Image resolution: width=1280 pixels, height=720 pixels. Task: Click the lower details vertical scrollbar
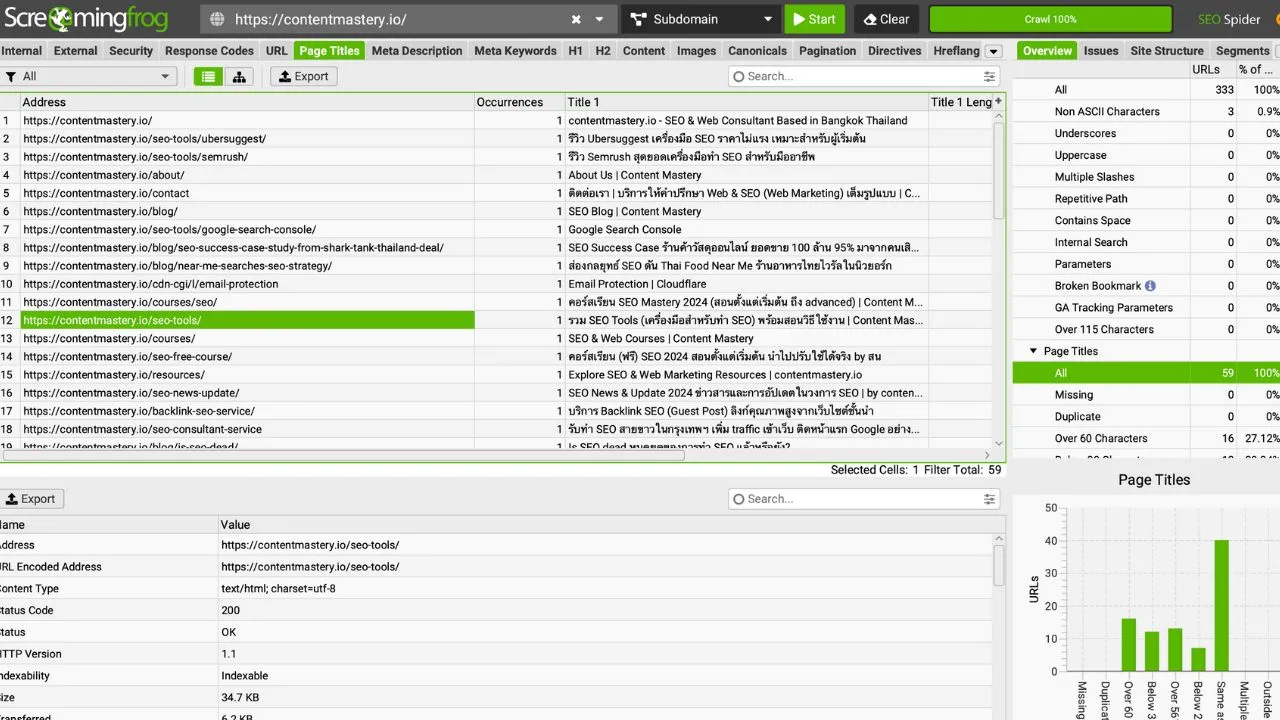[x=998, y=565]
